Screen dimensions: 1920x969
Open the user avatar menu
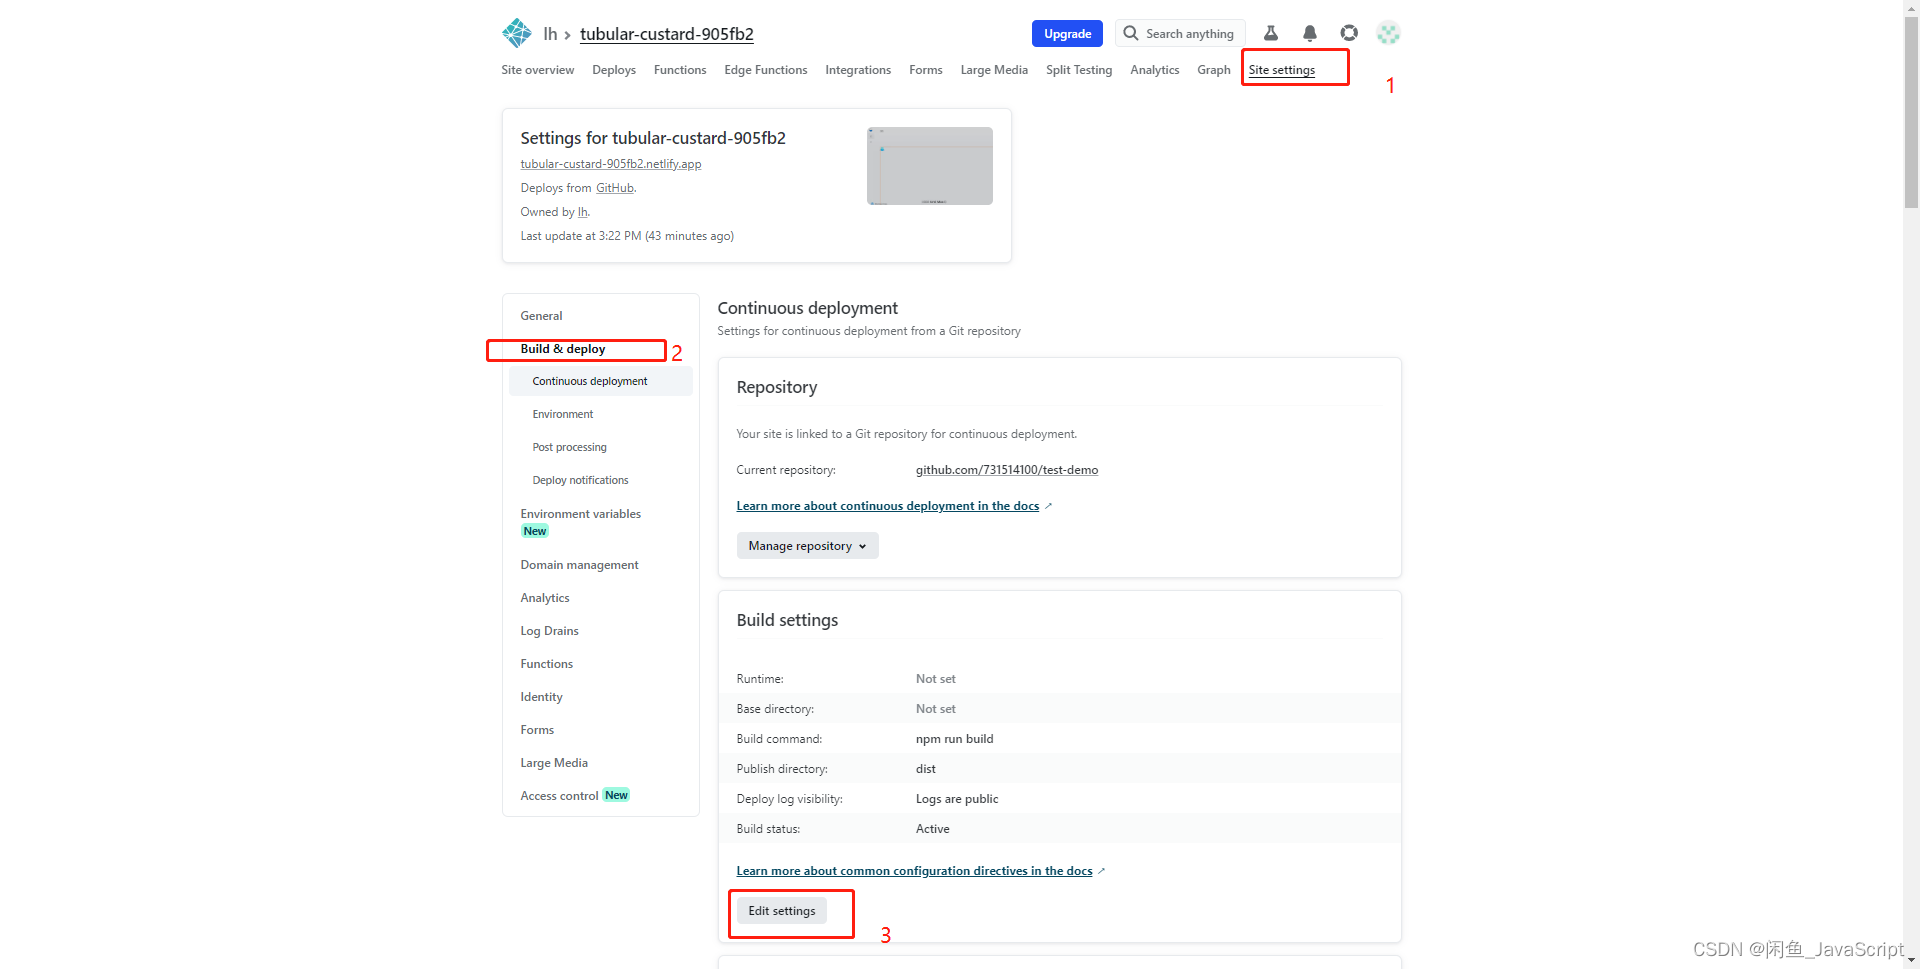tap(1388, 33)
